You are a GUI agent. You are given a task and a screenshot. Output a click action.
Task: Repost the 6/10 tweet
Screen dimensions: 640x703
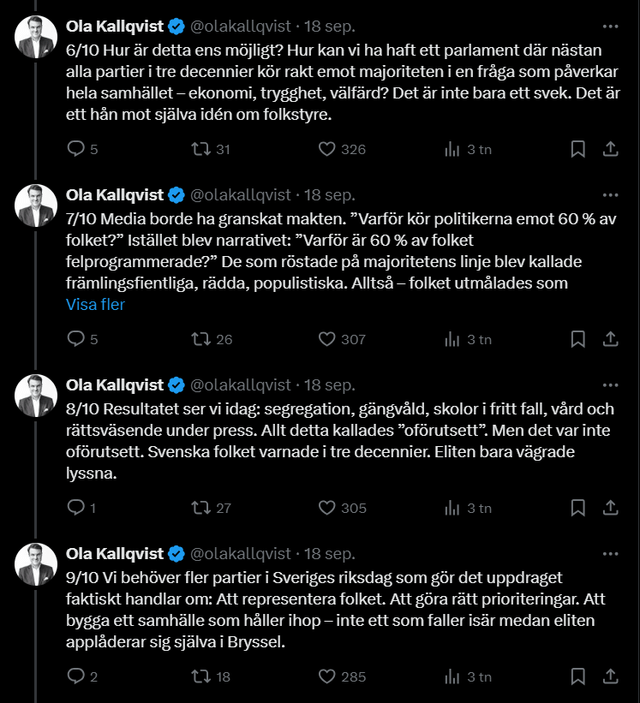(x=199, y=149)
